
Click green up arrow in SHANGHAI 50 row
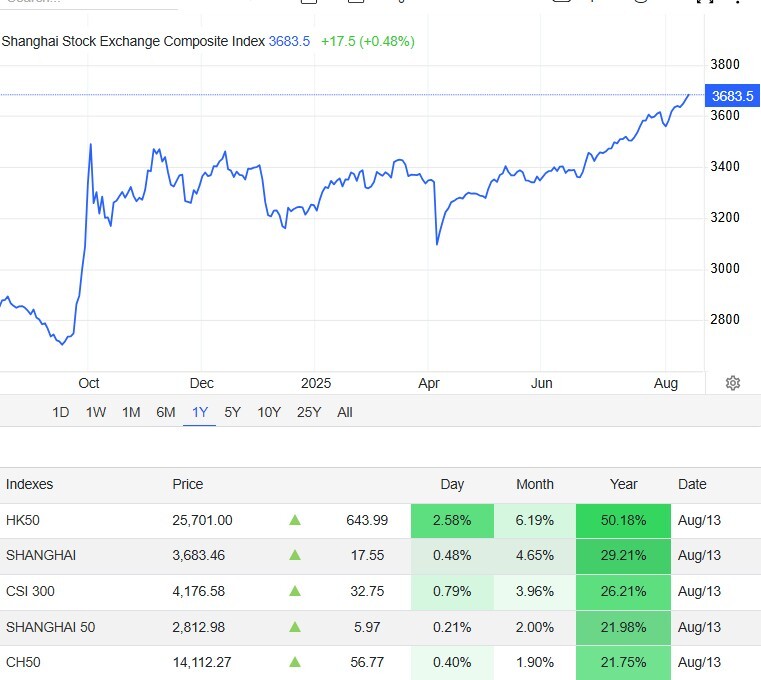coord(295,627)
